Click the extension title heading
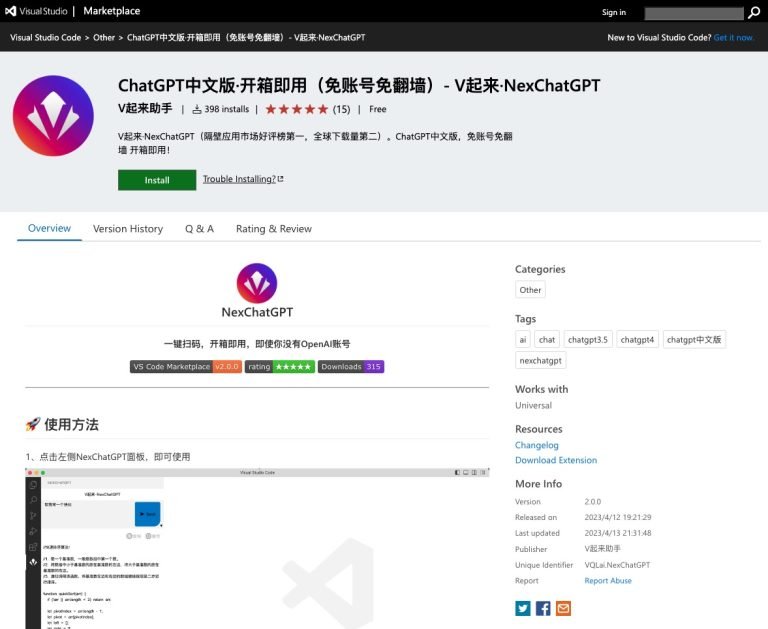Viewport: 768px width, 629px height. click(359, 85)
